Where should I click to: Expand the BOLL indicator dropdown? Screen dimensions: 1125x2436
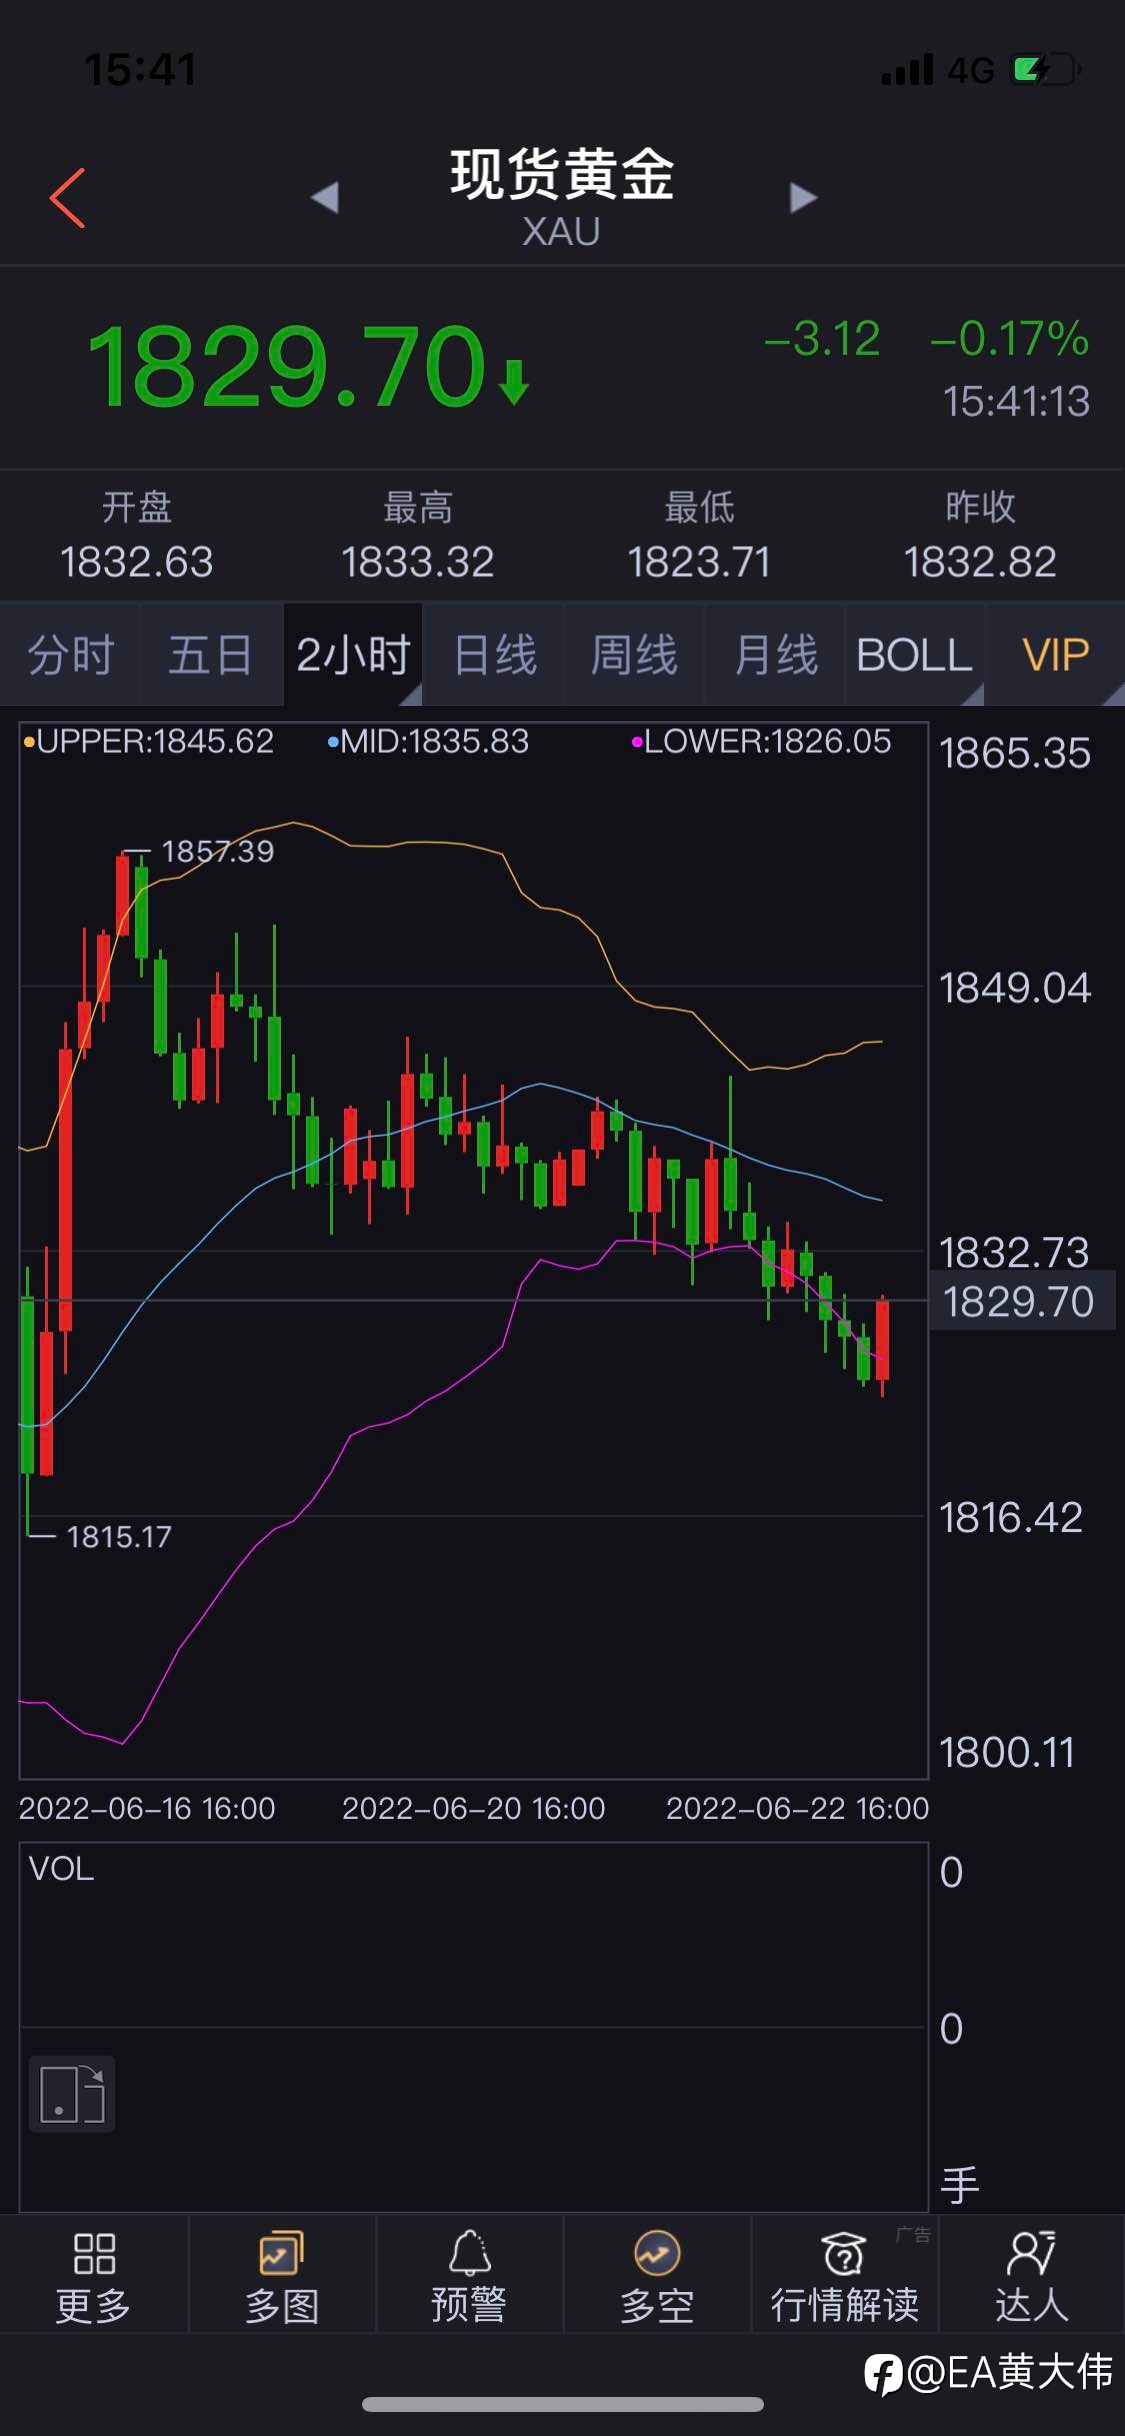[x=915, y=655]
